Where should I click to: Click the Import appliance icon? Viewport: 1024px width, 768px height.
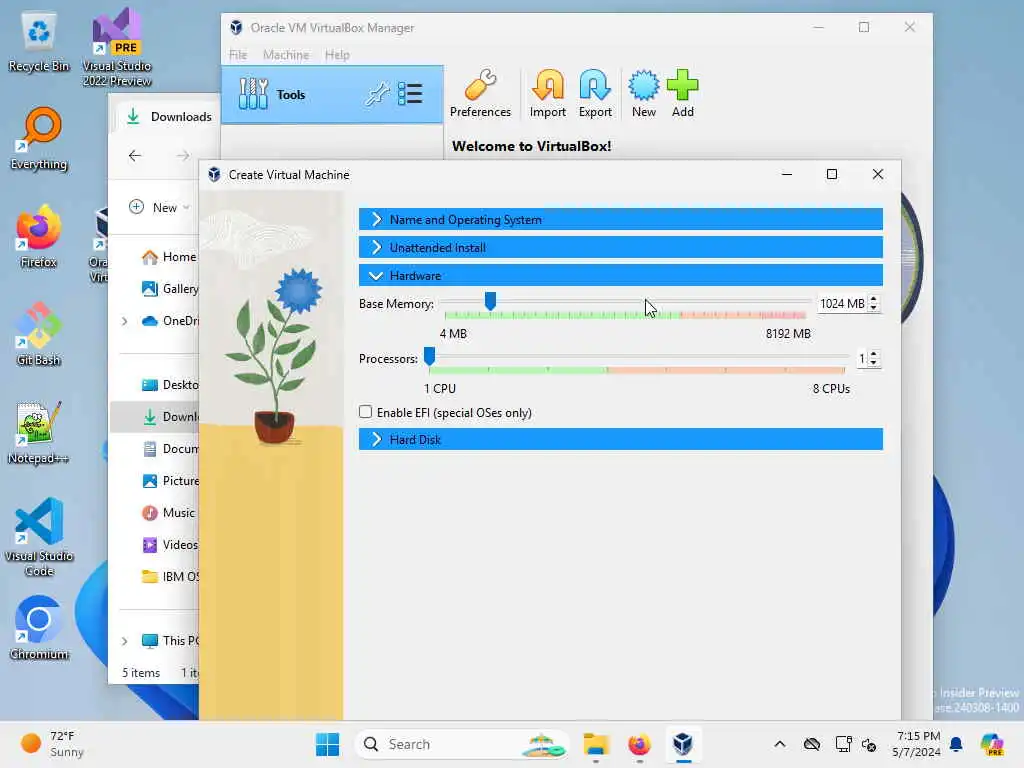click(x=547, y=94)
